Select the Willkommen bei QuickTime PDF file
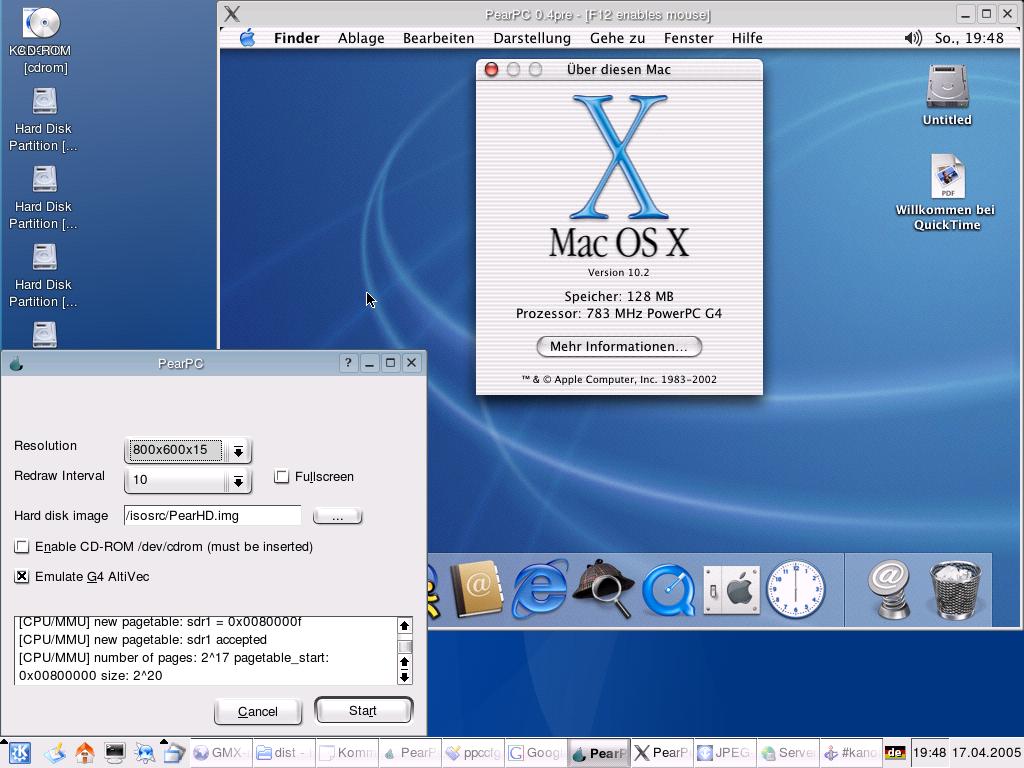 [947, 192]
